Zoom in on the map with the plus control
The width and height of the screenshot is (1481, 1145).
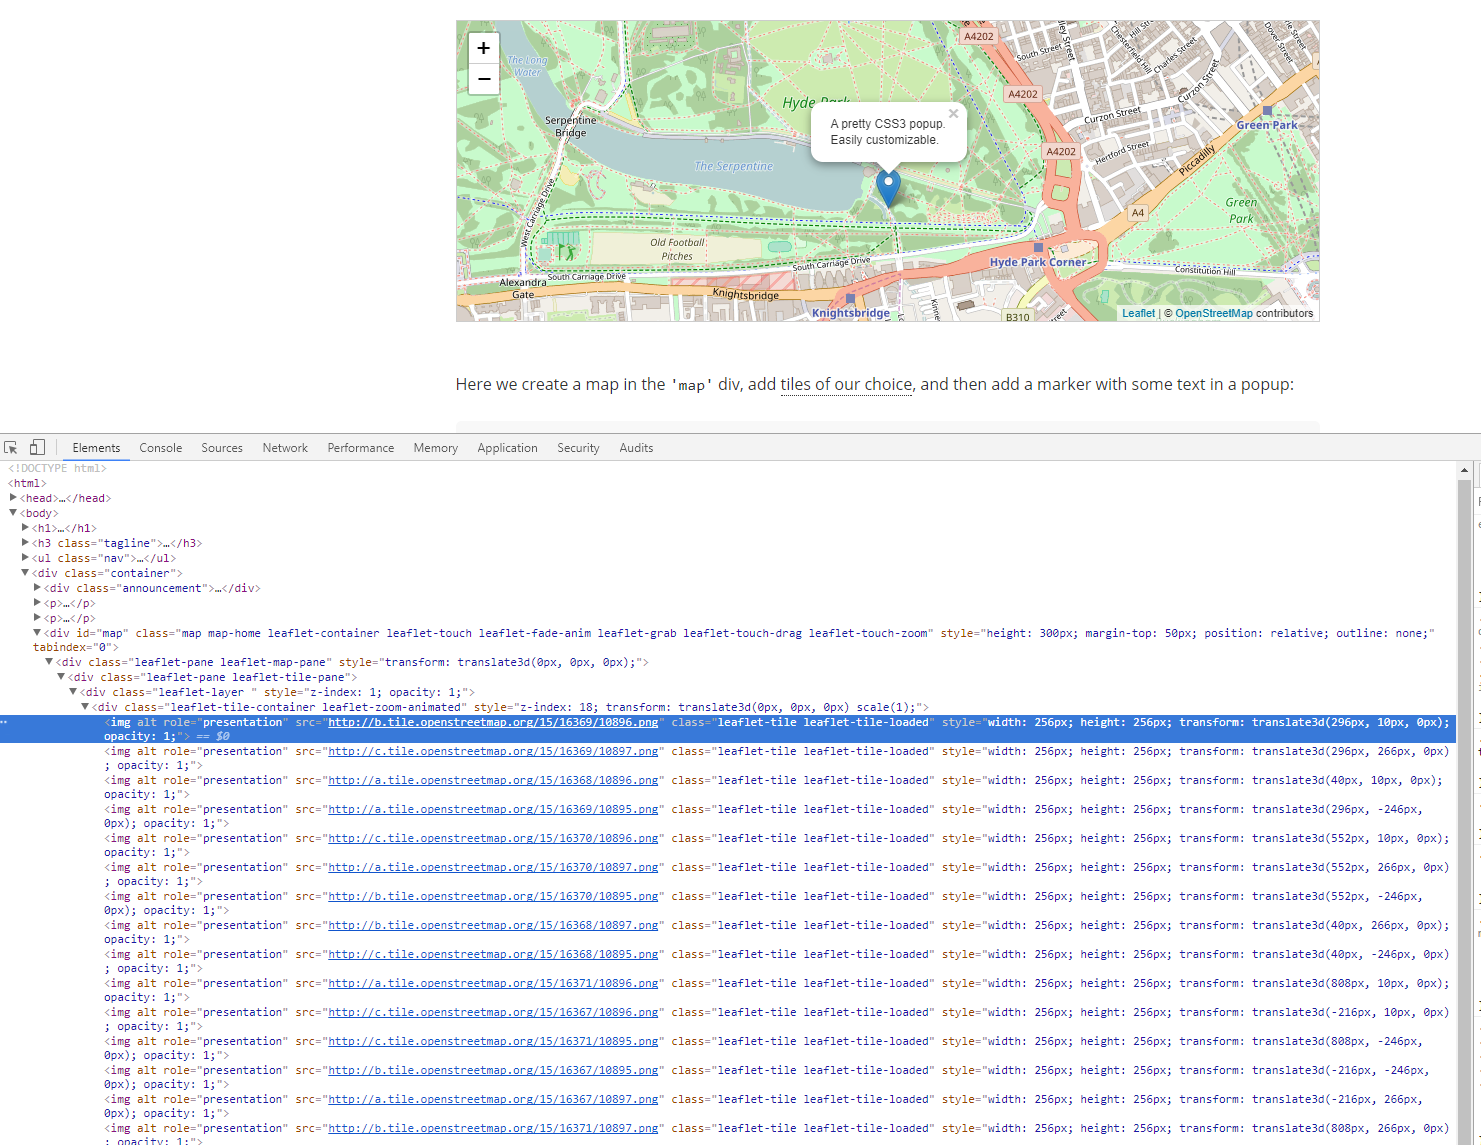(483, 47)
